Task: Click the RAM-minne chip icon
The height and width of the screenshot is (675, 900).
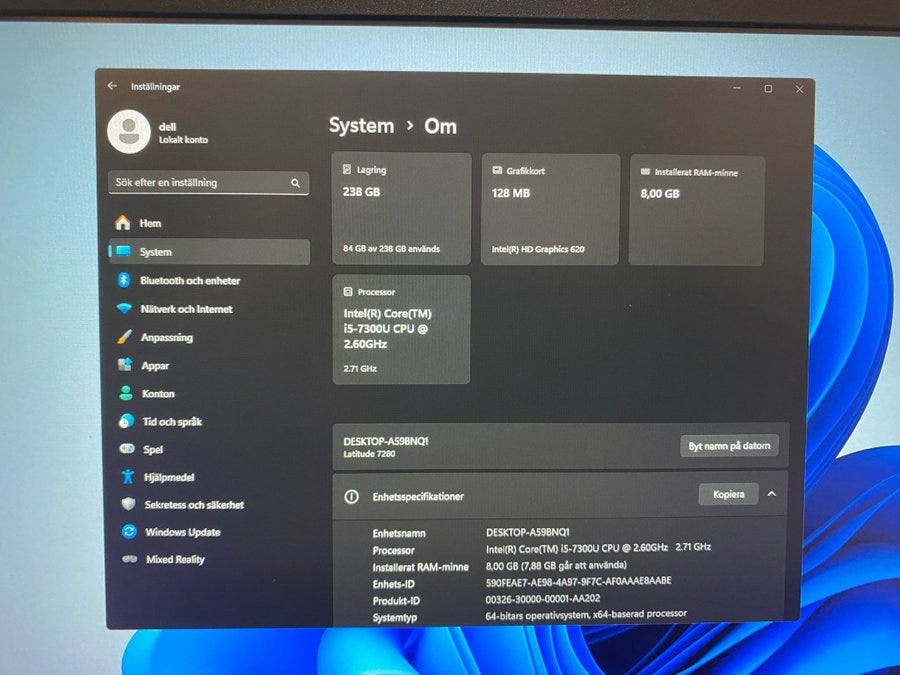Action: (x=645, y=172)
